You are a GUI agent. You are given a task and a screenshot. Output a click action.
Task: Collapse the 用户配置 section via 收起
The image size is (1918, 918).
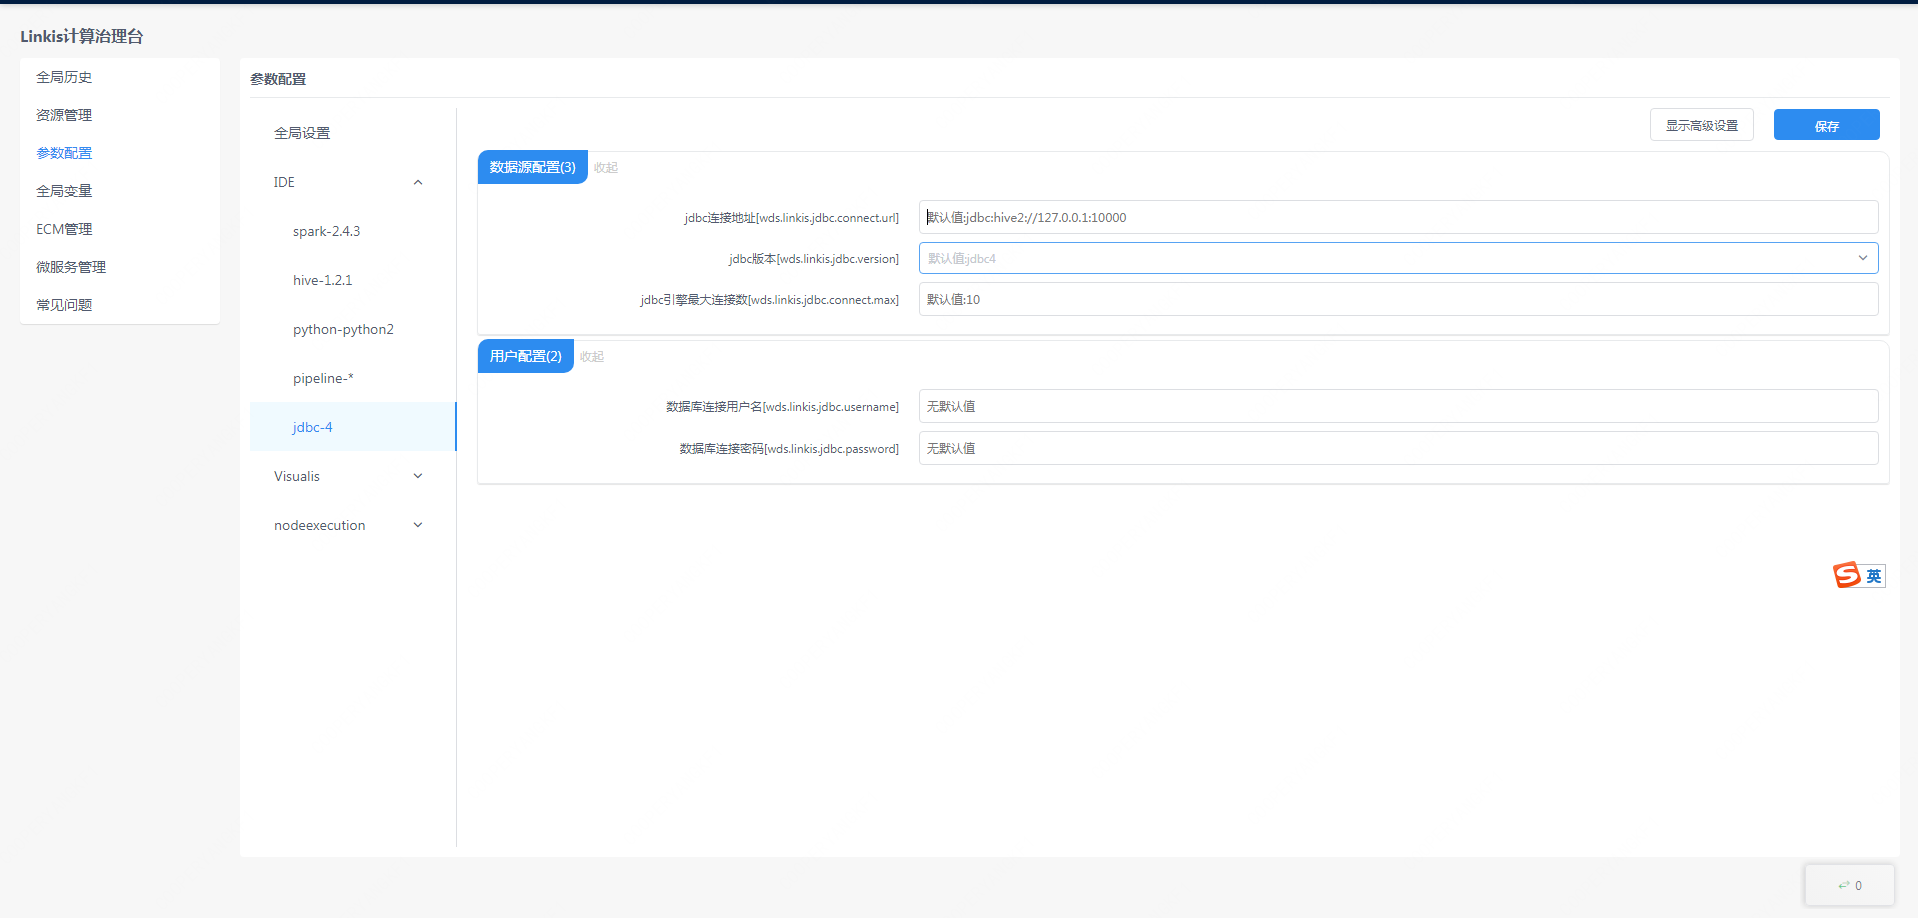pos(592,357)
